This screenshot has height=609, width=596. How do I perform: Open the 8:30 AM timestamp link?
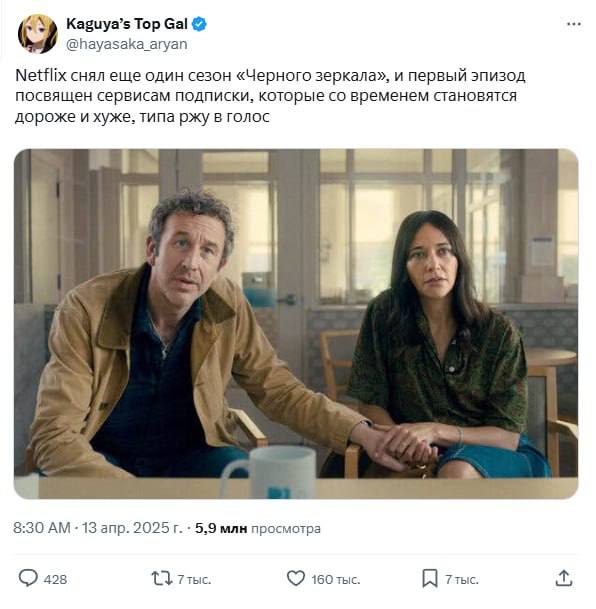[x=42, y=528]
